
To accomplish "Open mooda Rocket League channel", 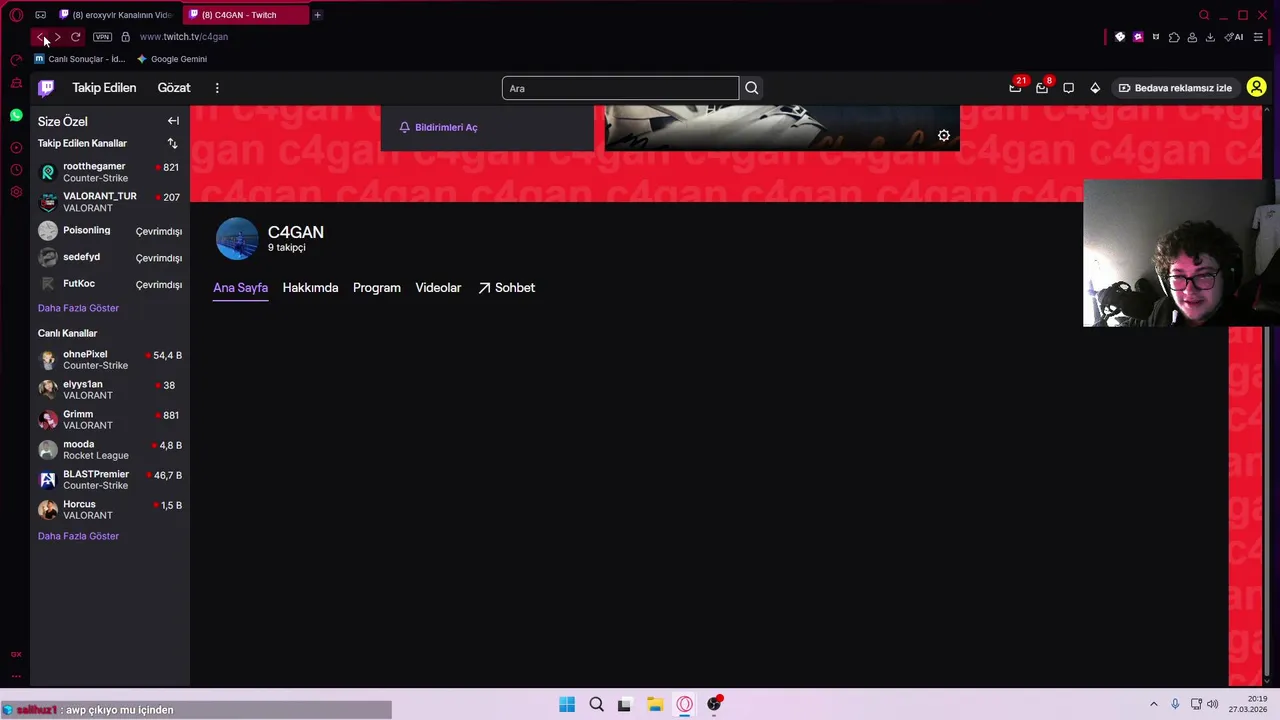I will click(x=110, y=450).
